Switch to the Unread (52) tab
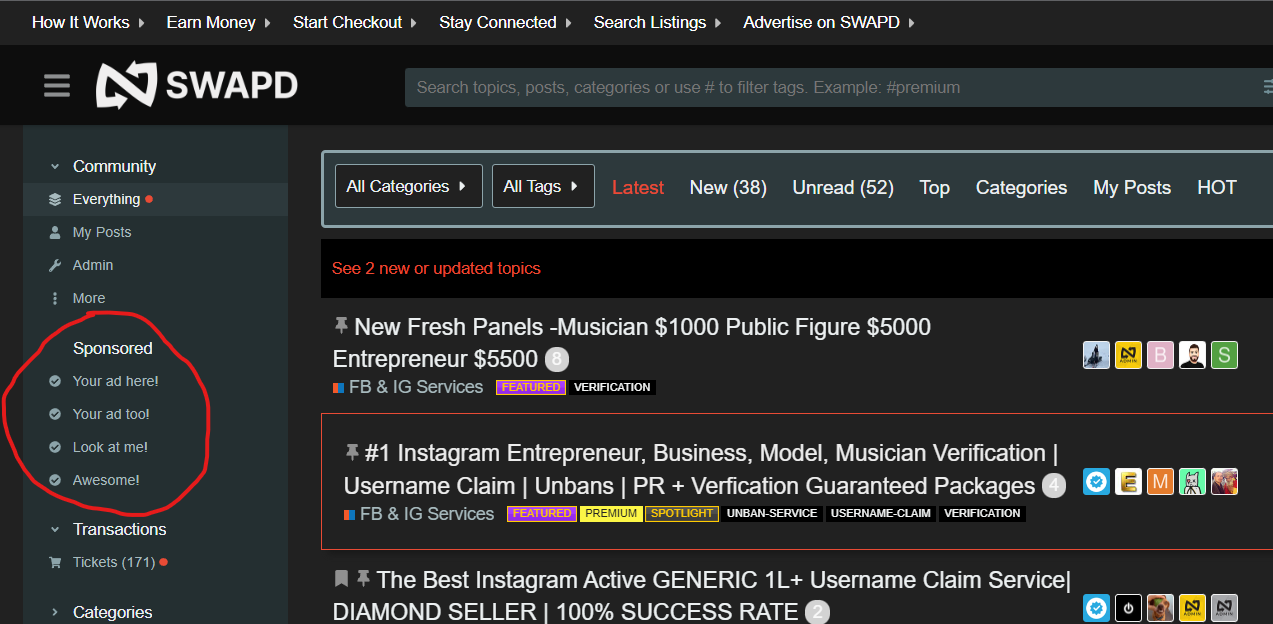The image size is (1273, 624). coord(842,187)
